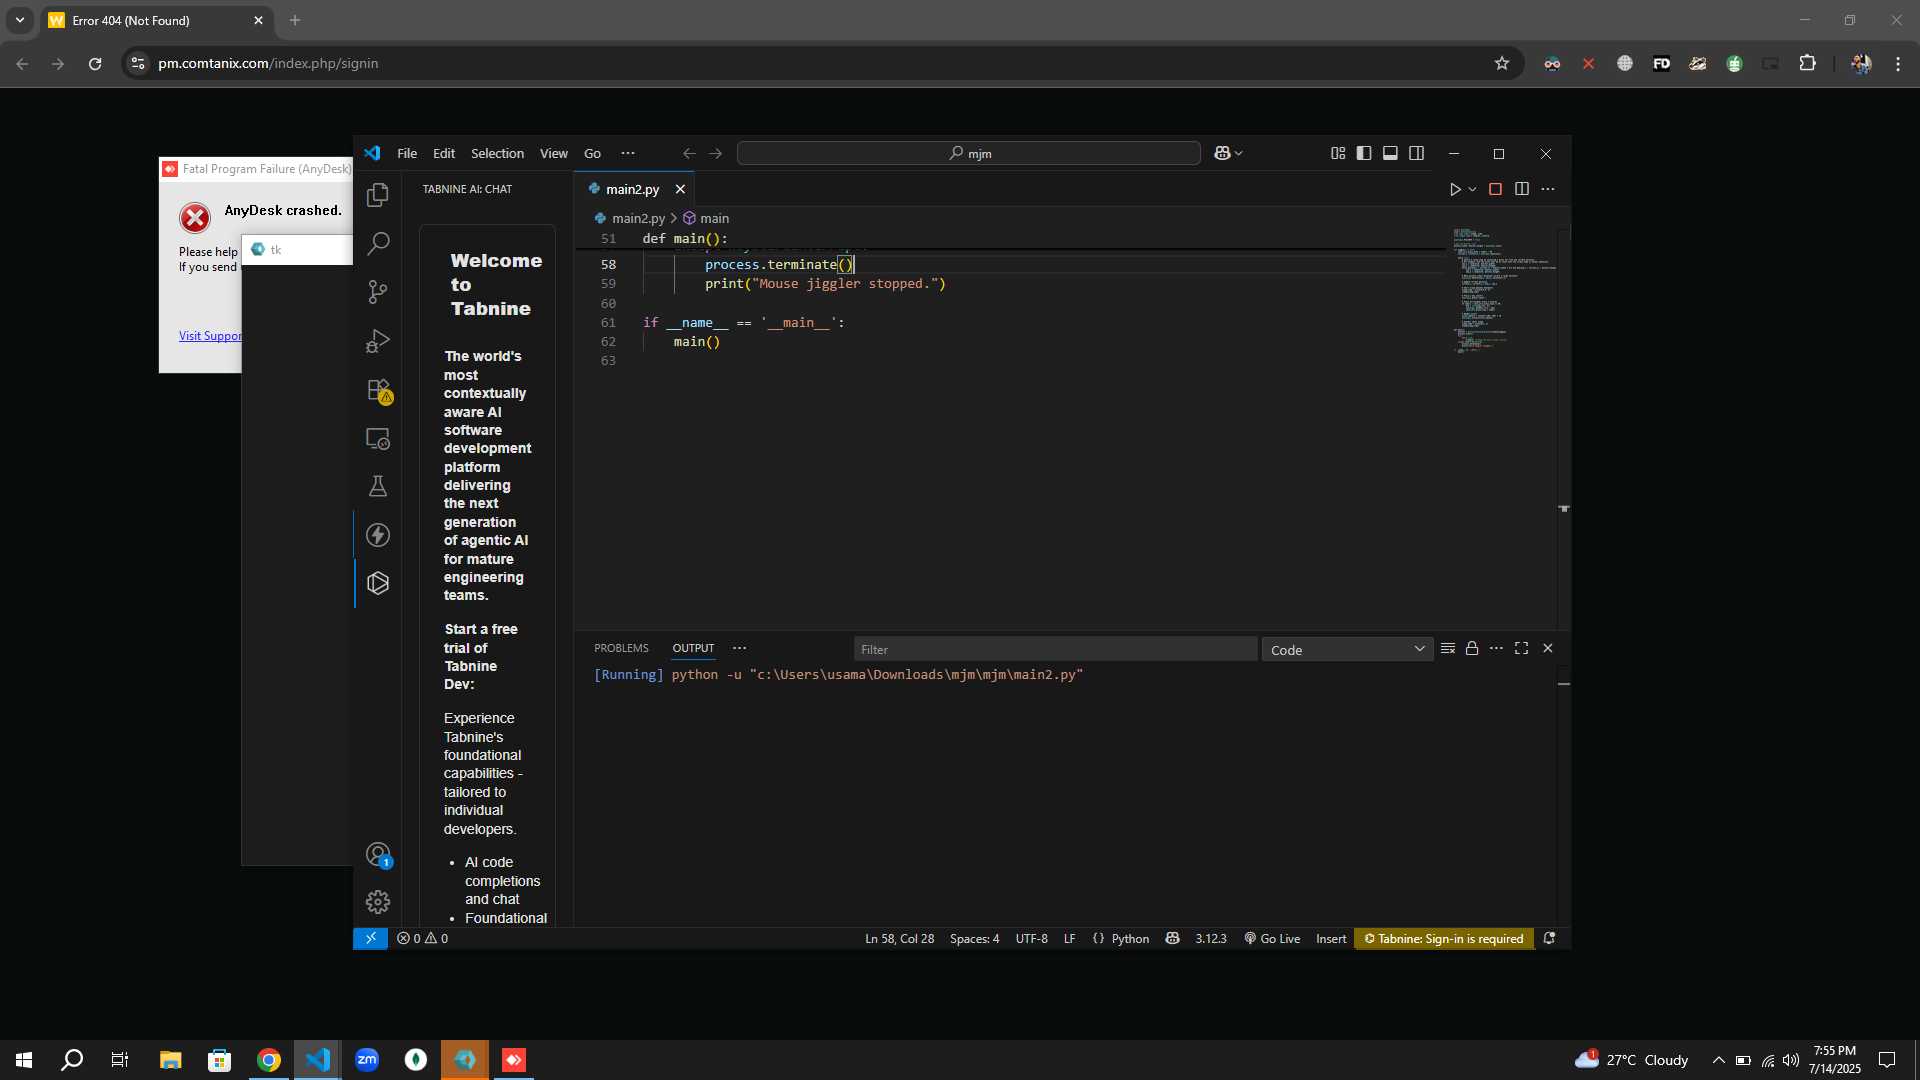Image resolution: width=1920 pixels, height=1080 pixels.
Task: Expand additional panel tabs ellipsis
Action: 739,648
